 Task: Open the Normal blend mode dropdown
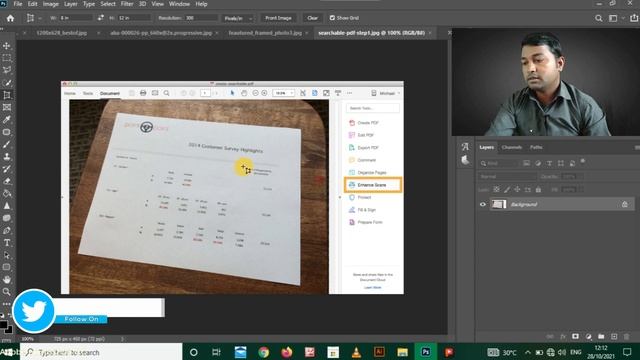click(x=507, y=176)
